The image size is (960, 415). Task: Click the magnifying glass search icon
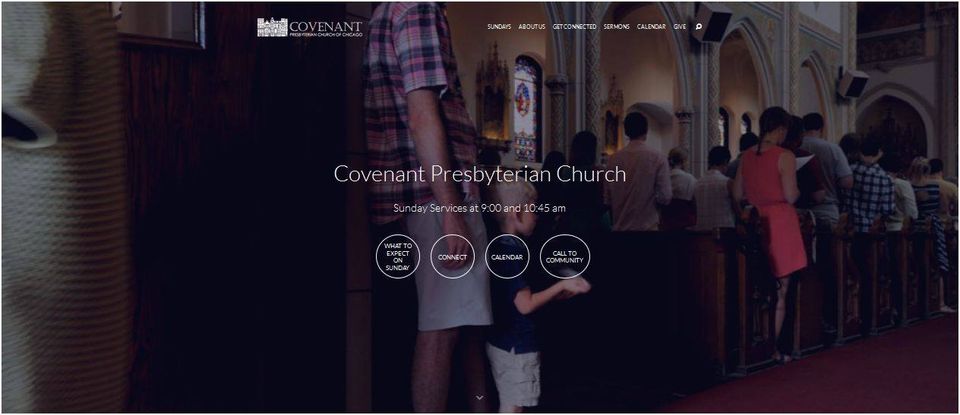[x=699, y=27]
